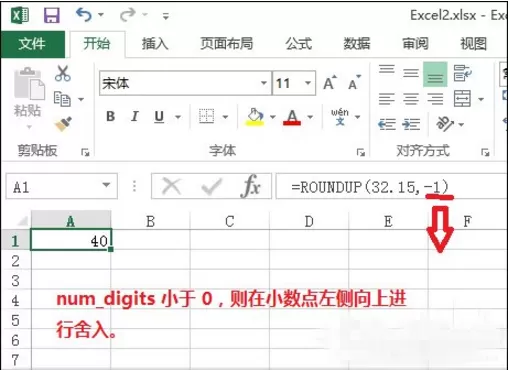Image resolution: width=510 pixels, height=370 pixels.
Task: Toggle bold formatting B
Action: [x=111, y=116]
